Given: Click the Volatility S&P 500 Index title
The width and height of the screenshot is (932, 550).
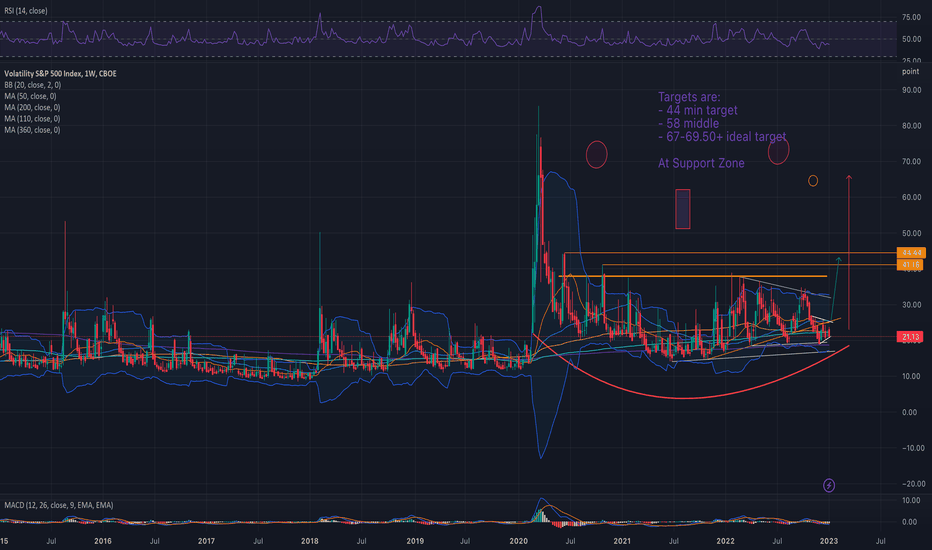Looking at the screenshot, I should (60, 74).
